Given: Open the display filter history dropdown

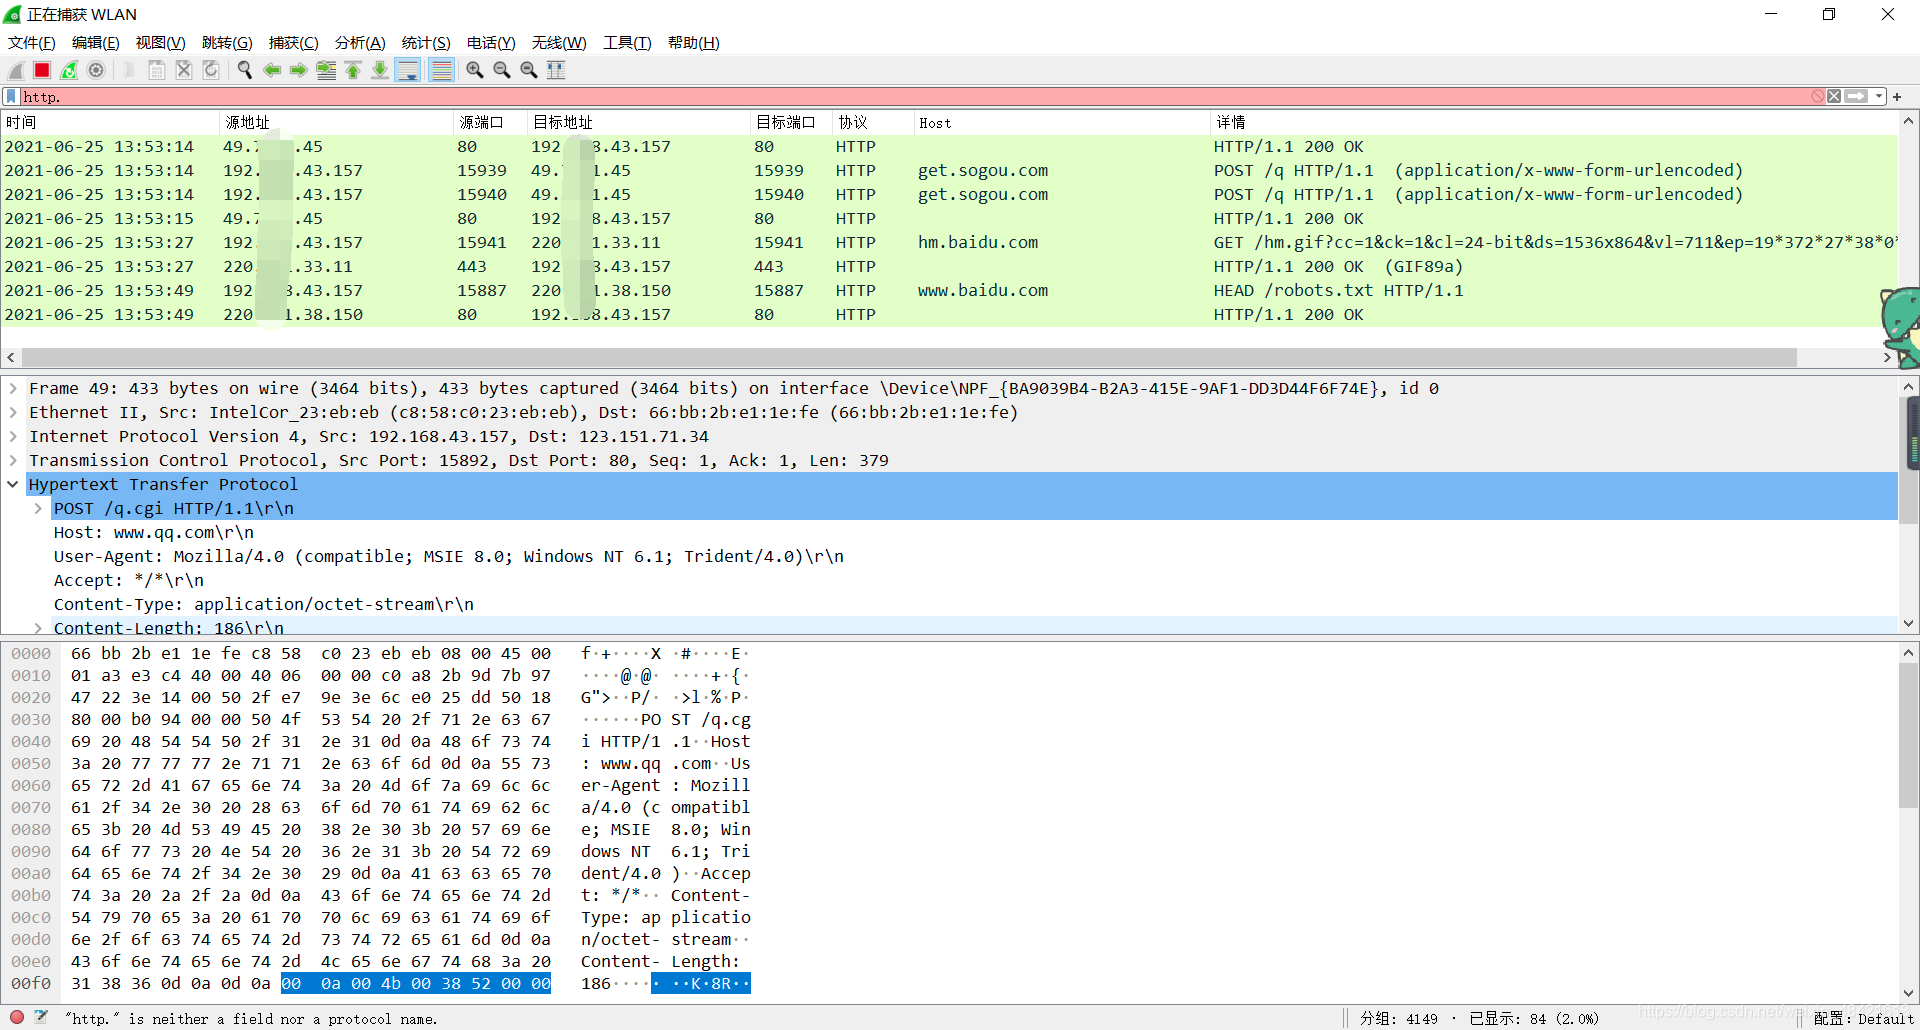Looking at the screenshot, I should tap(1879, 96).
